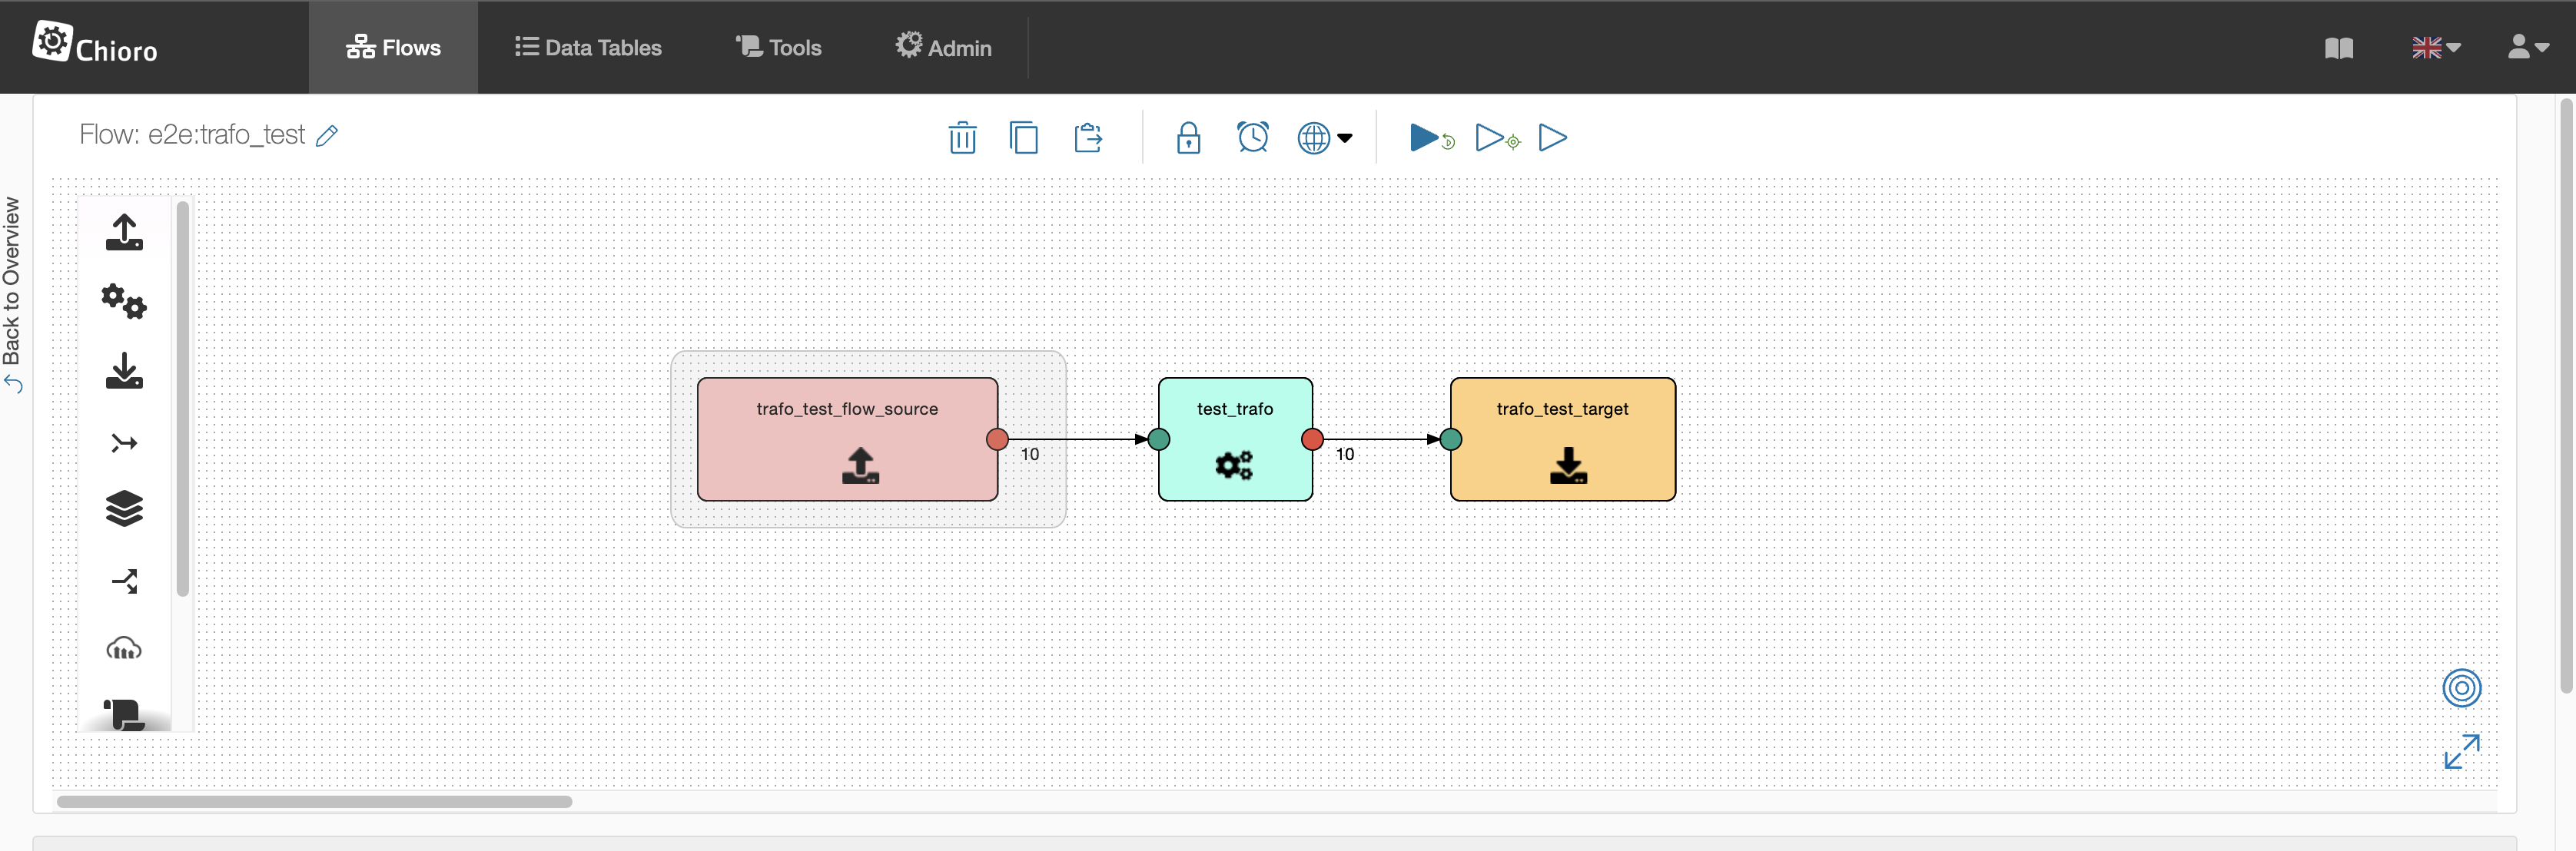
Task: Pick the stacked layers palette icon
Action: (x=124, y=509)
